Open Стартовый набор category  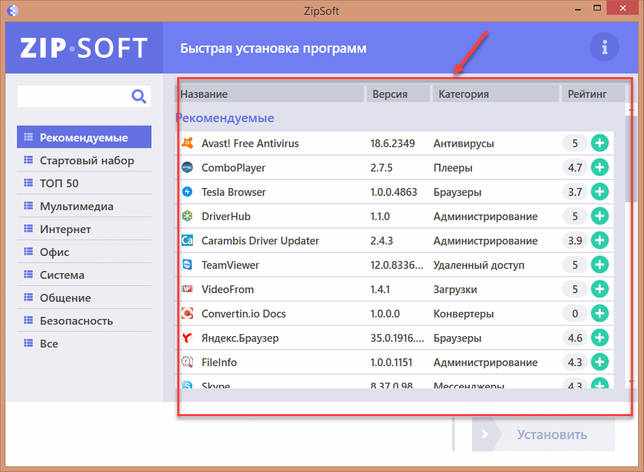pyautogui.click(x=84, y=160)
